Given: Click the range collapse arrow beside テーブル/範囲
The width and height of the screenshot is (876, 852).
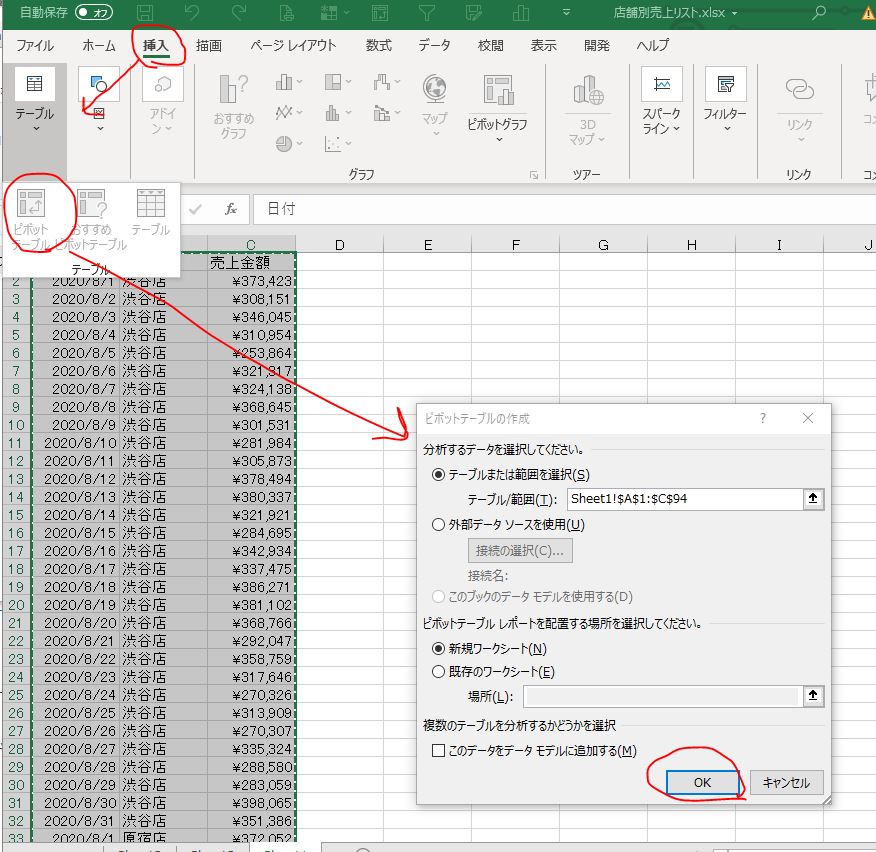Looking at the screenshot, I should point(815,499).
